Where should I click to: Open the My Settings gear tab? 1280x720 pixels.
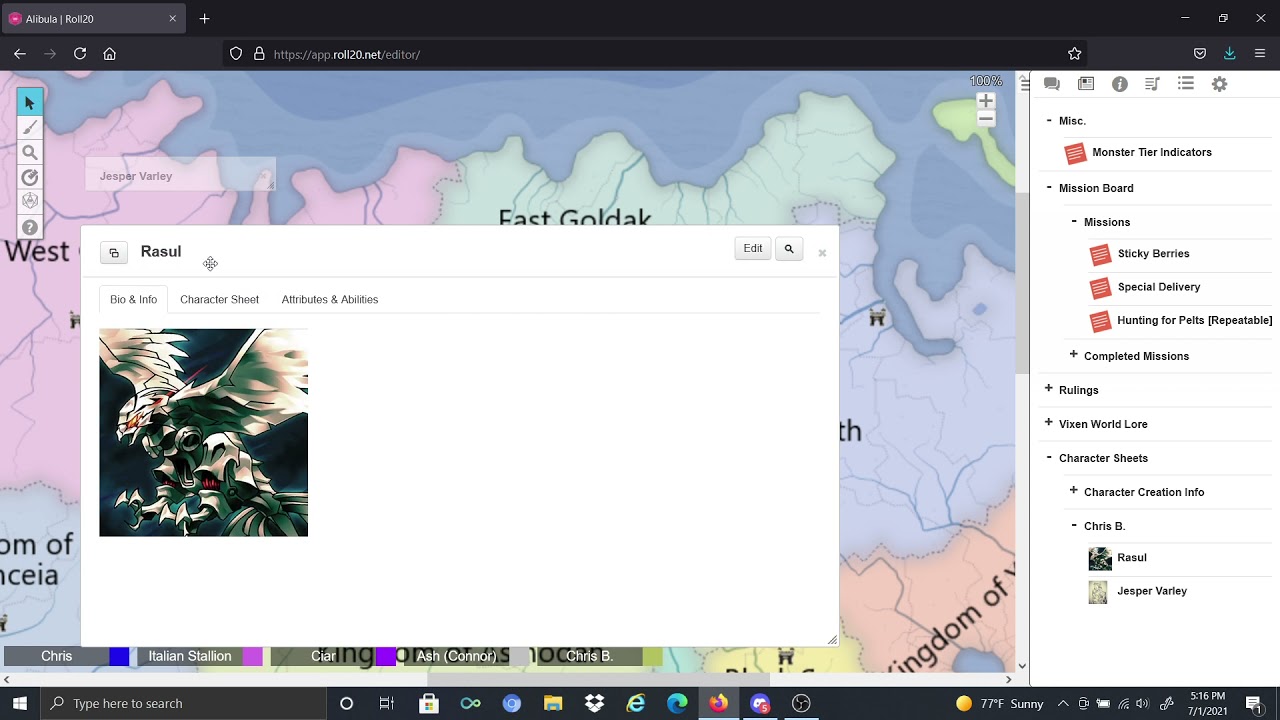(1220, 84)
